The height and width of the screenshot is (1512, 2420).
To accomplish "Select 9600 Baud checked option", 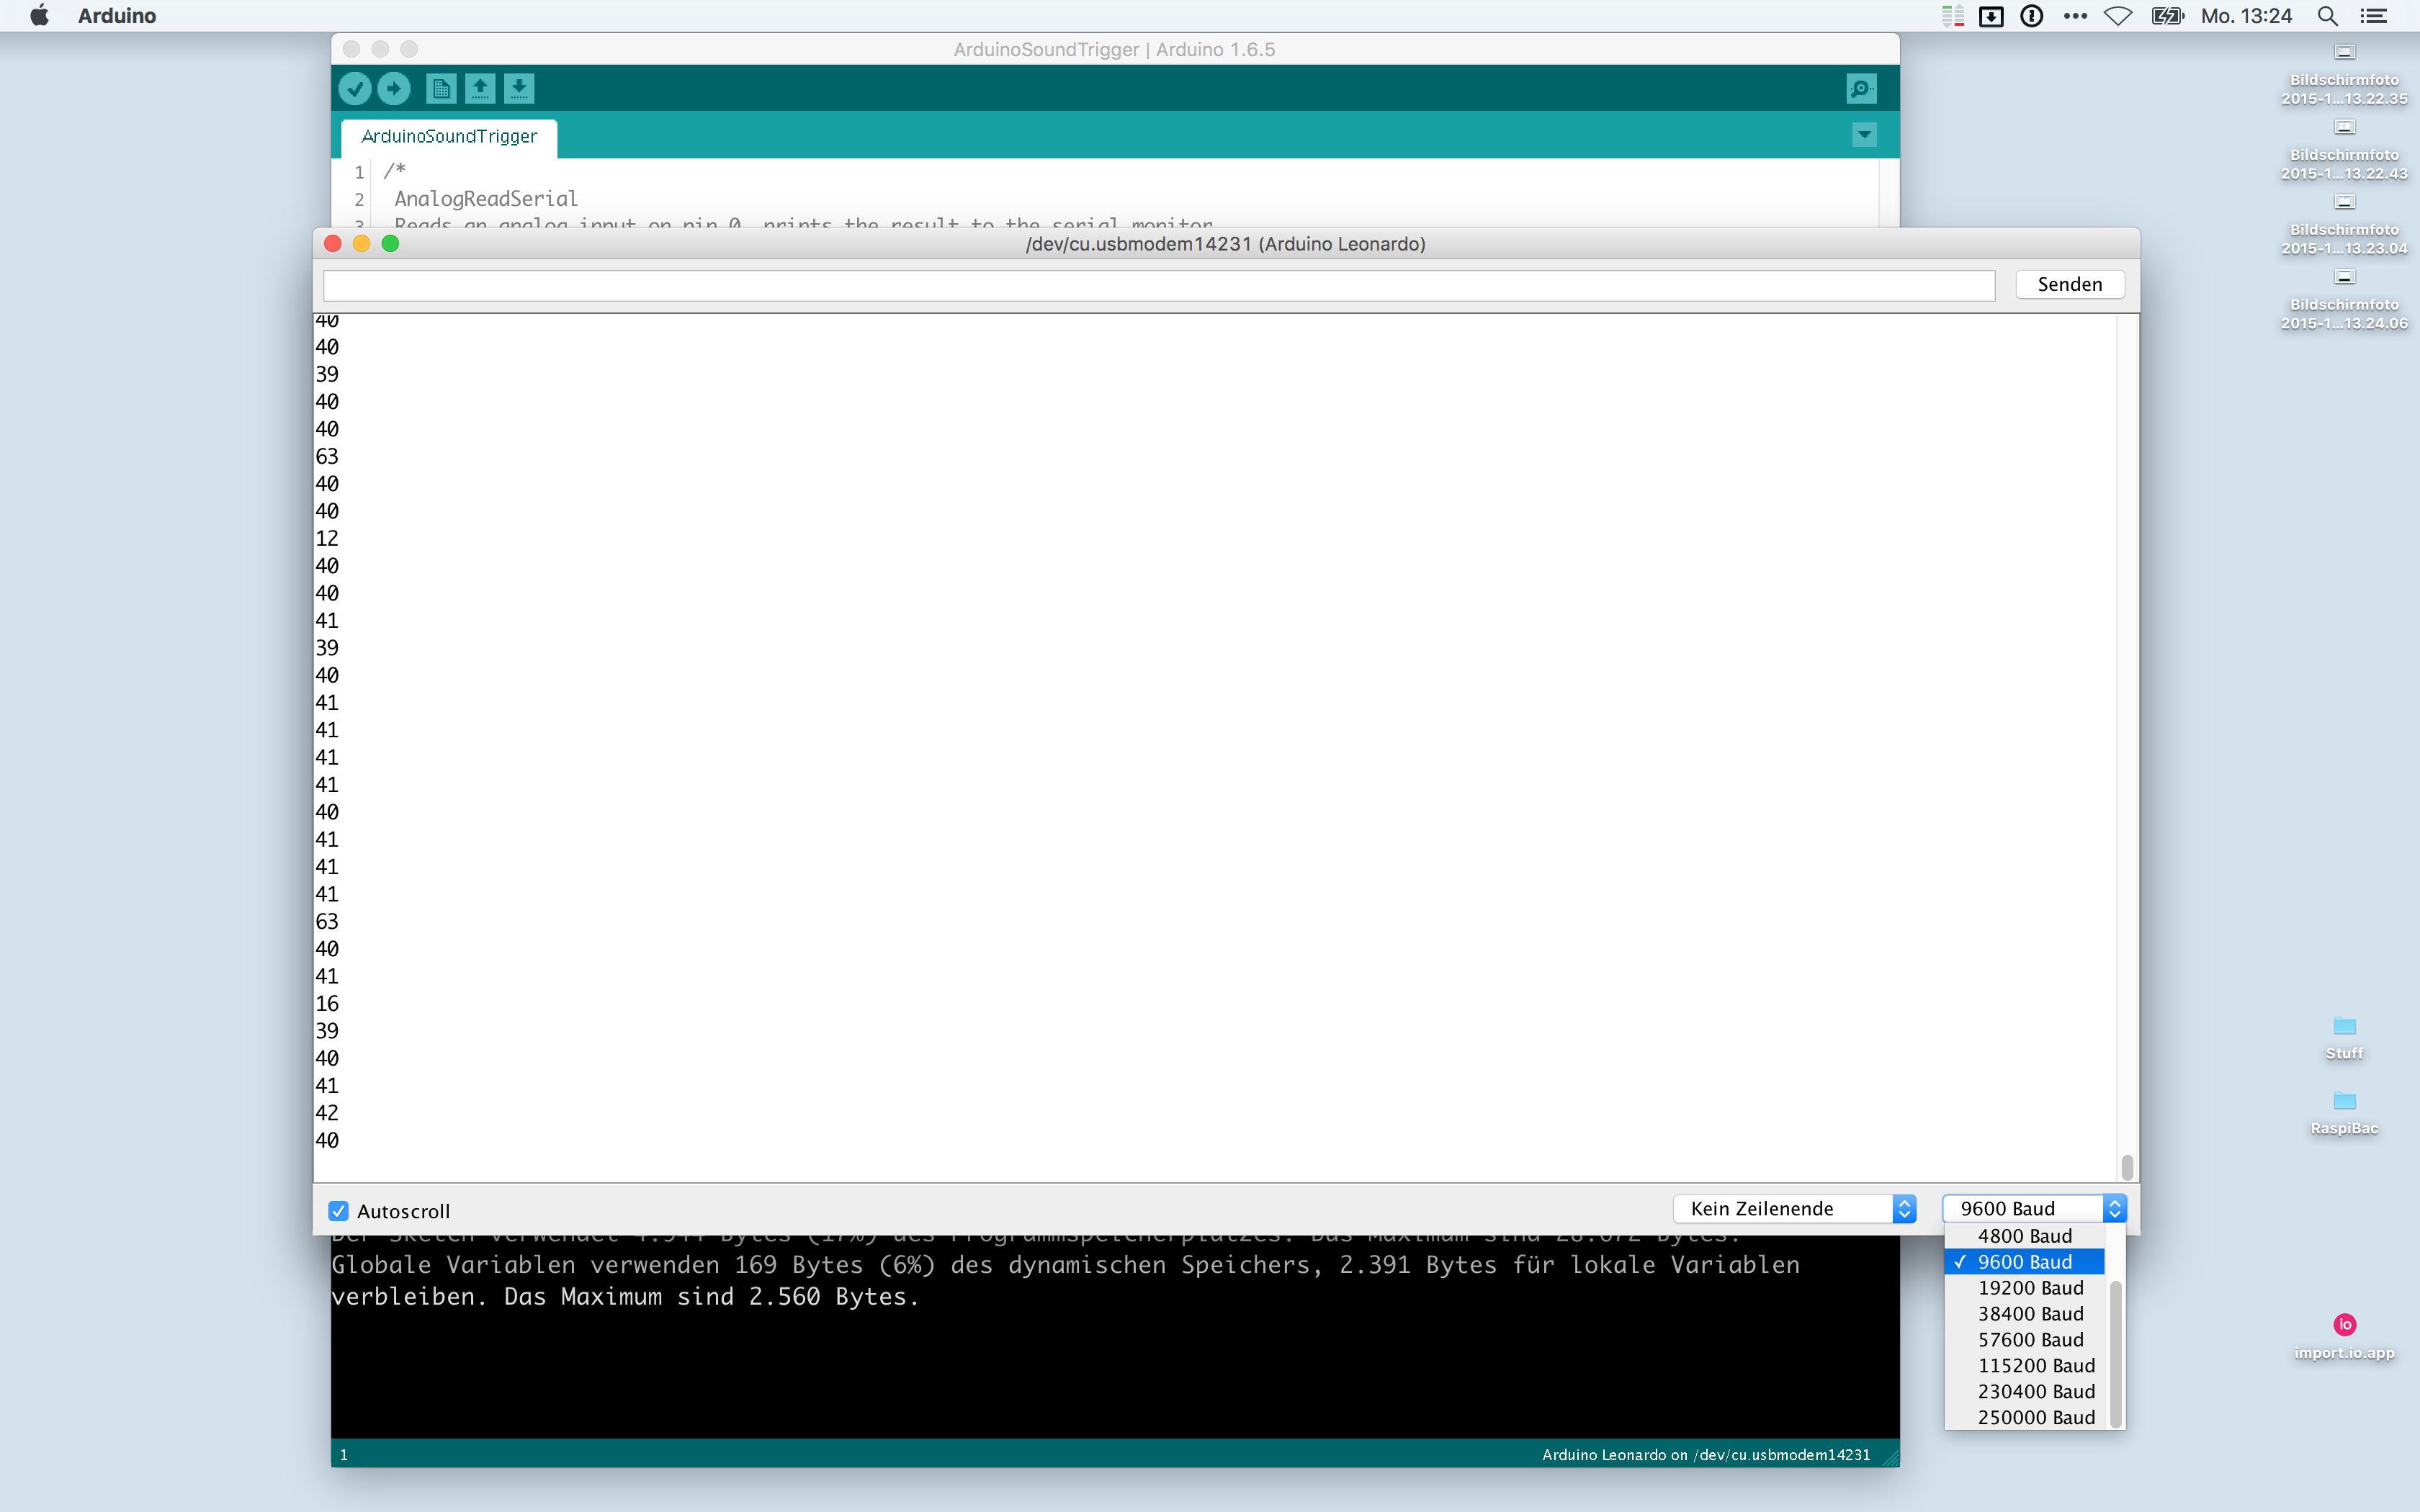I will (x=2024, y=1262).
